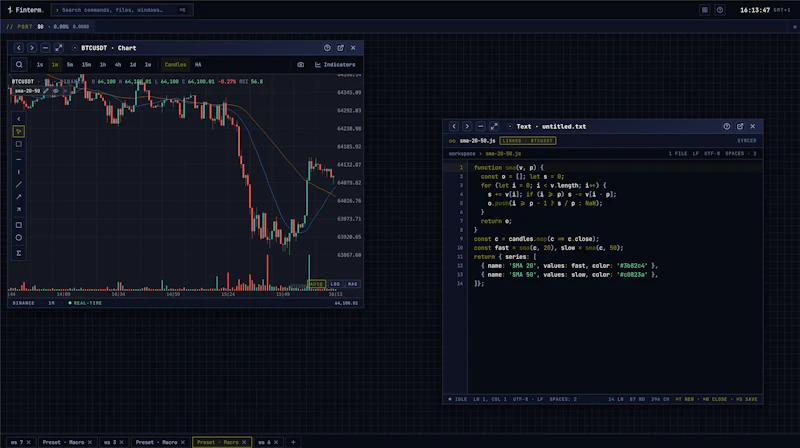Switch the chart to the 4h timeframe
800x448 pixels.
(118, 65)
